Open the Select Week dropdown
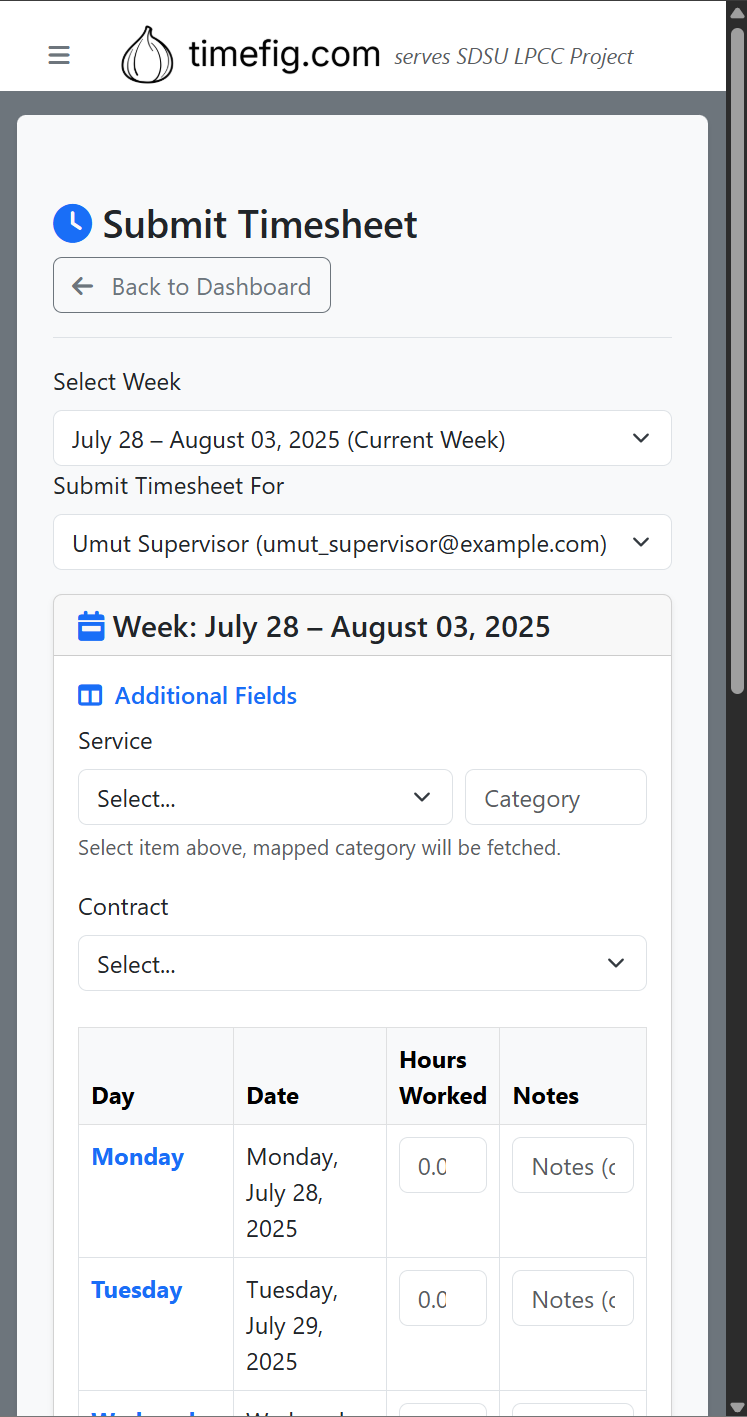The height and width of the screenshot is (1417, 747). point(362,438)
